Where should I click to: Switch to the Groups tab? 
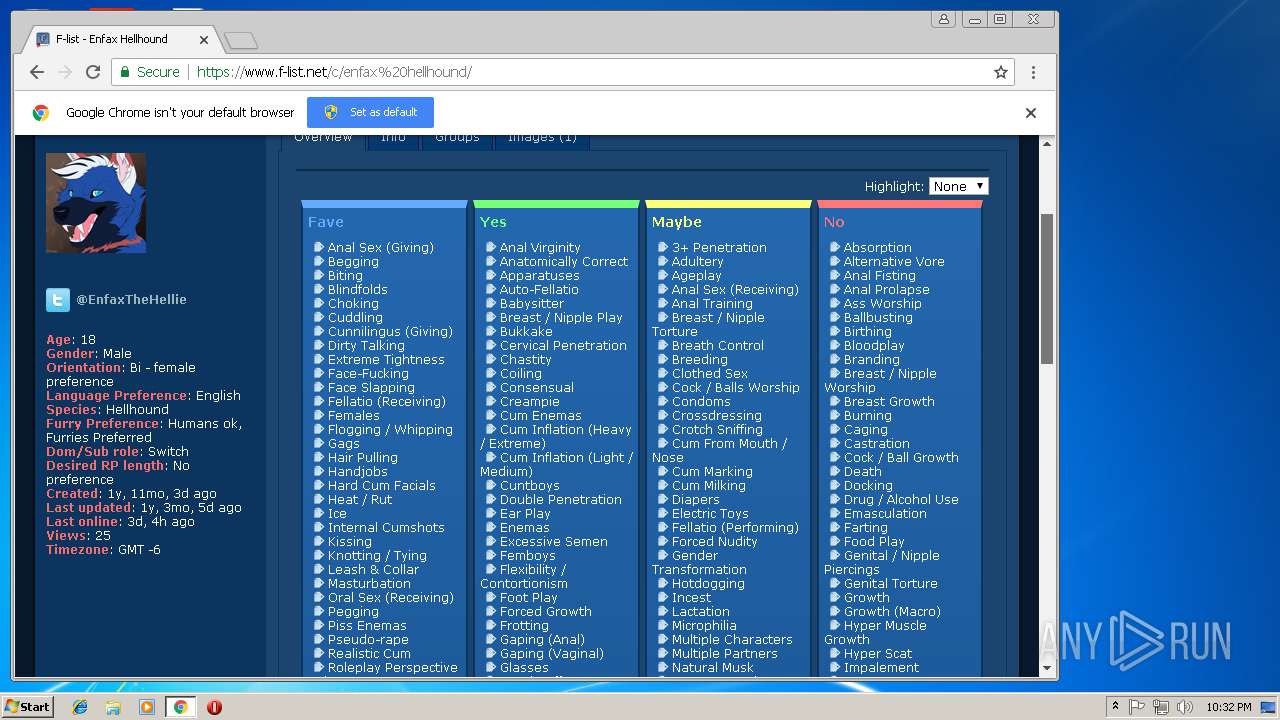[457, 140]
